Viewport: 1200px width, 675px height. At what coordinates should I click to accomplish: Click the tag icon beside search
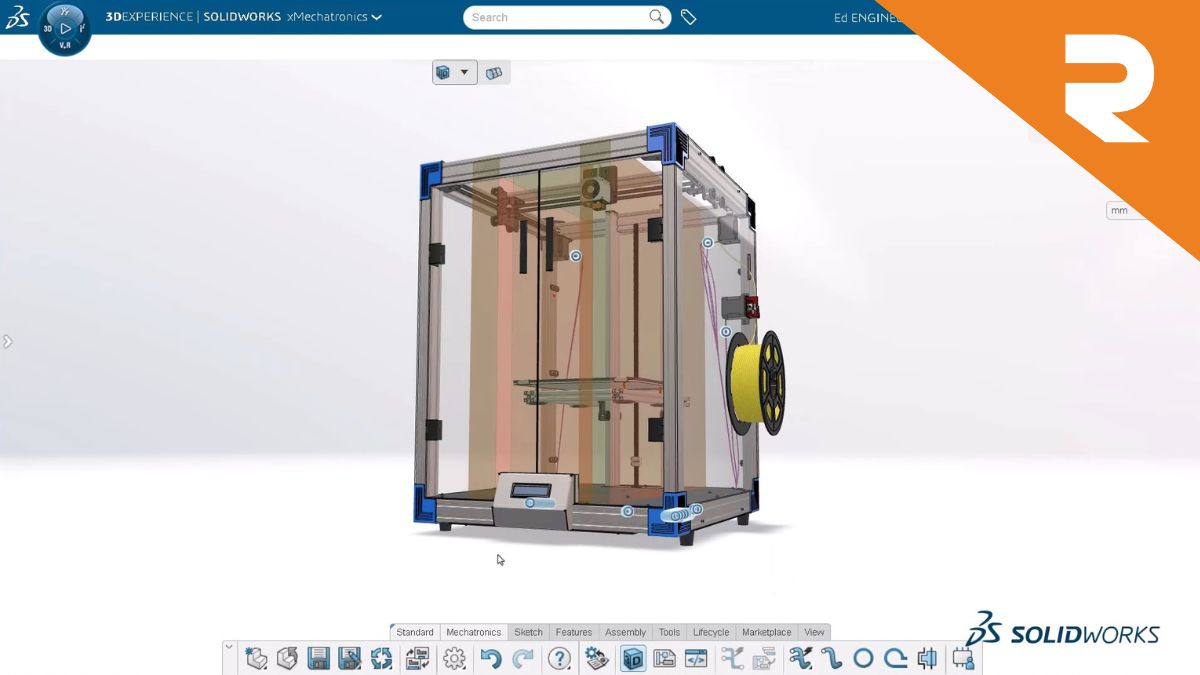coord(688,17)
